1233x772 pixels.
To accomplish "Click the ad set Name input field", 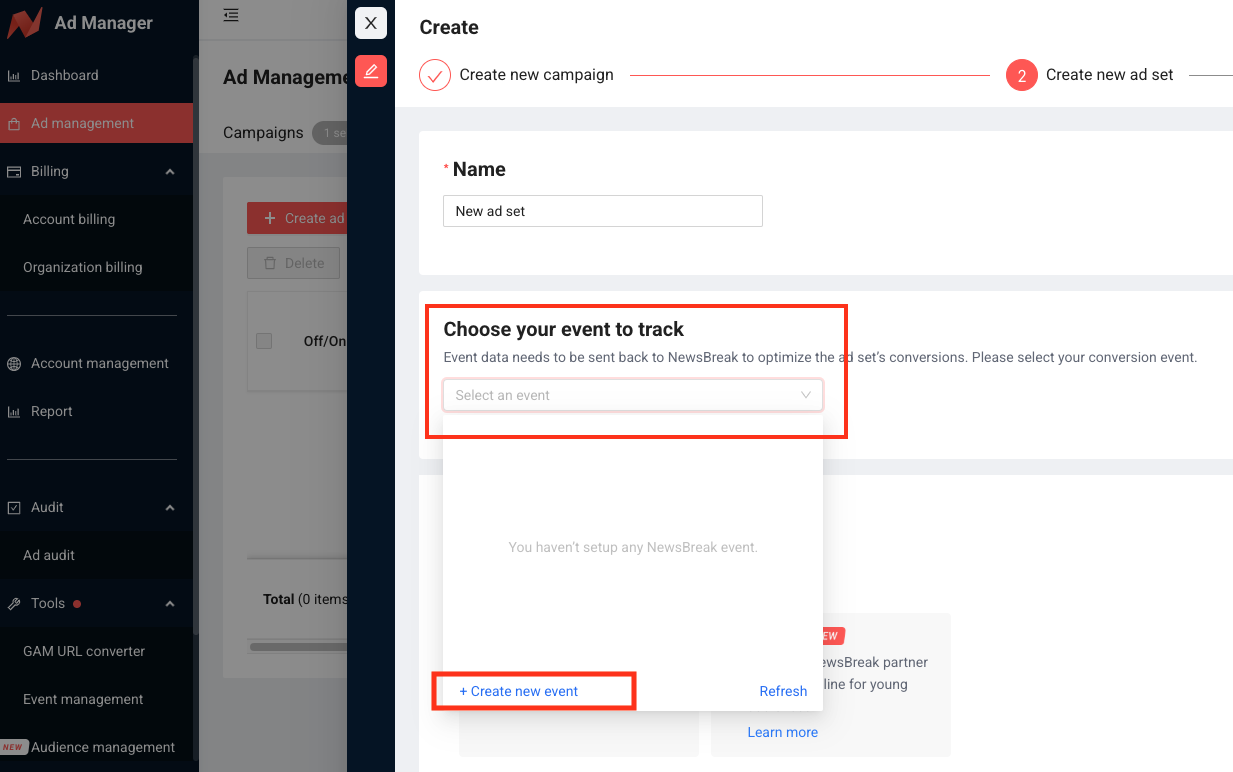I will [x=602, y=211].
